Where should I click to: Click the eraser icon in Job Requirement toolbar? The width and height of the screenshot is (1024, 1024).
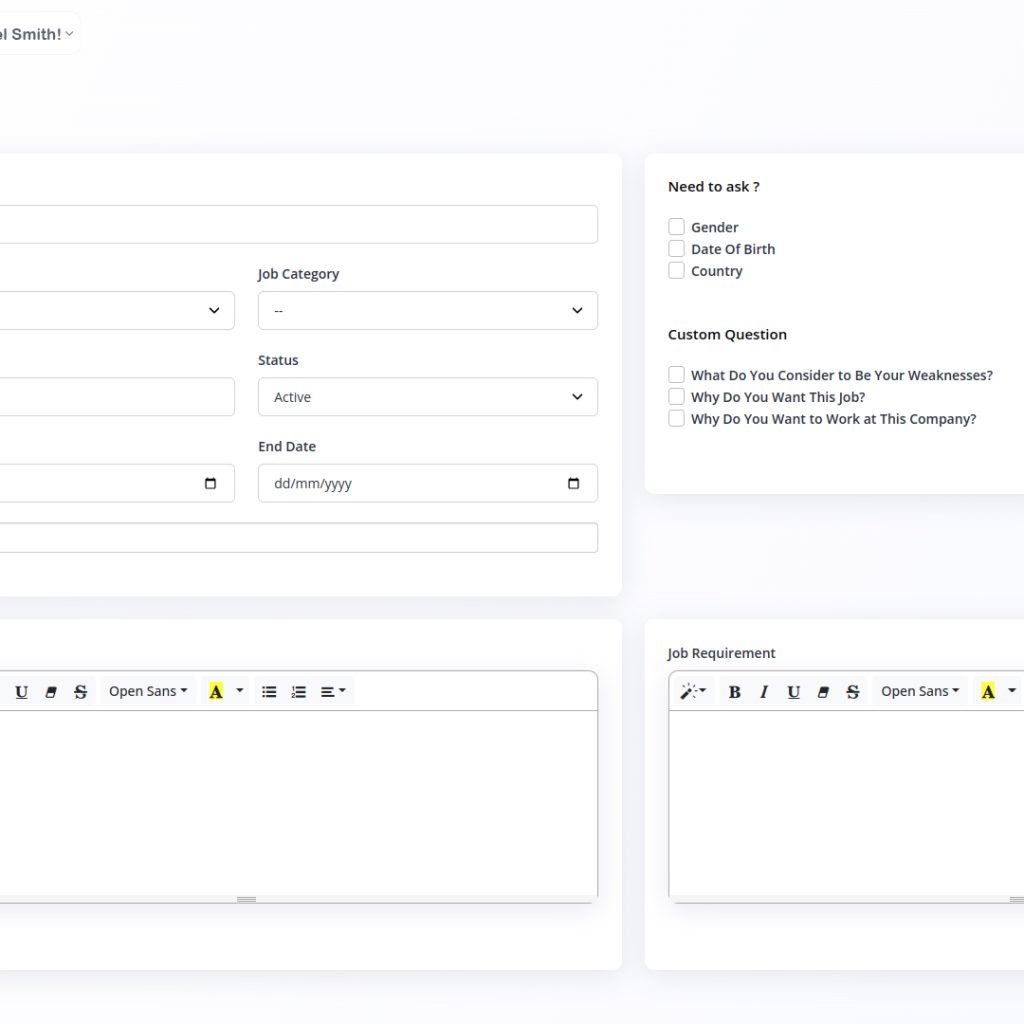(823, 692)
